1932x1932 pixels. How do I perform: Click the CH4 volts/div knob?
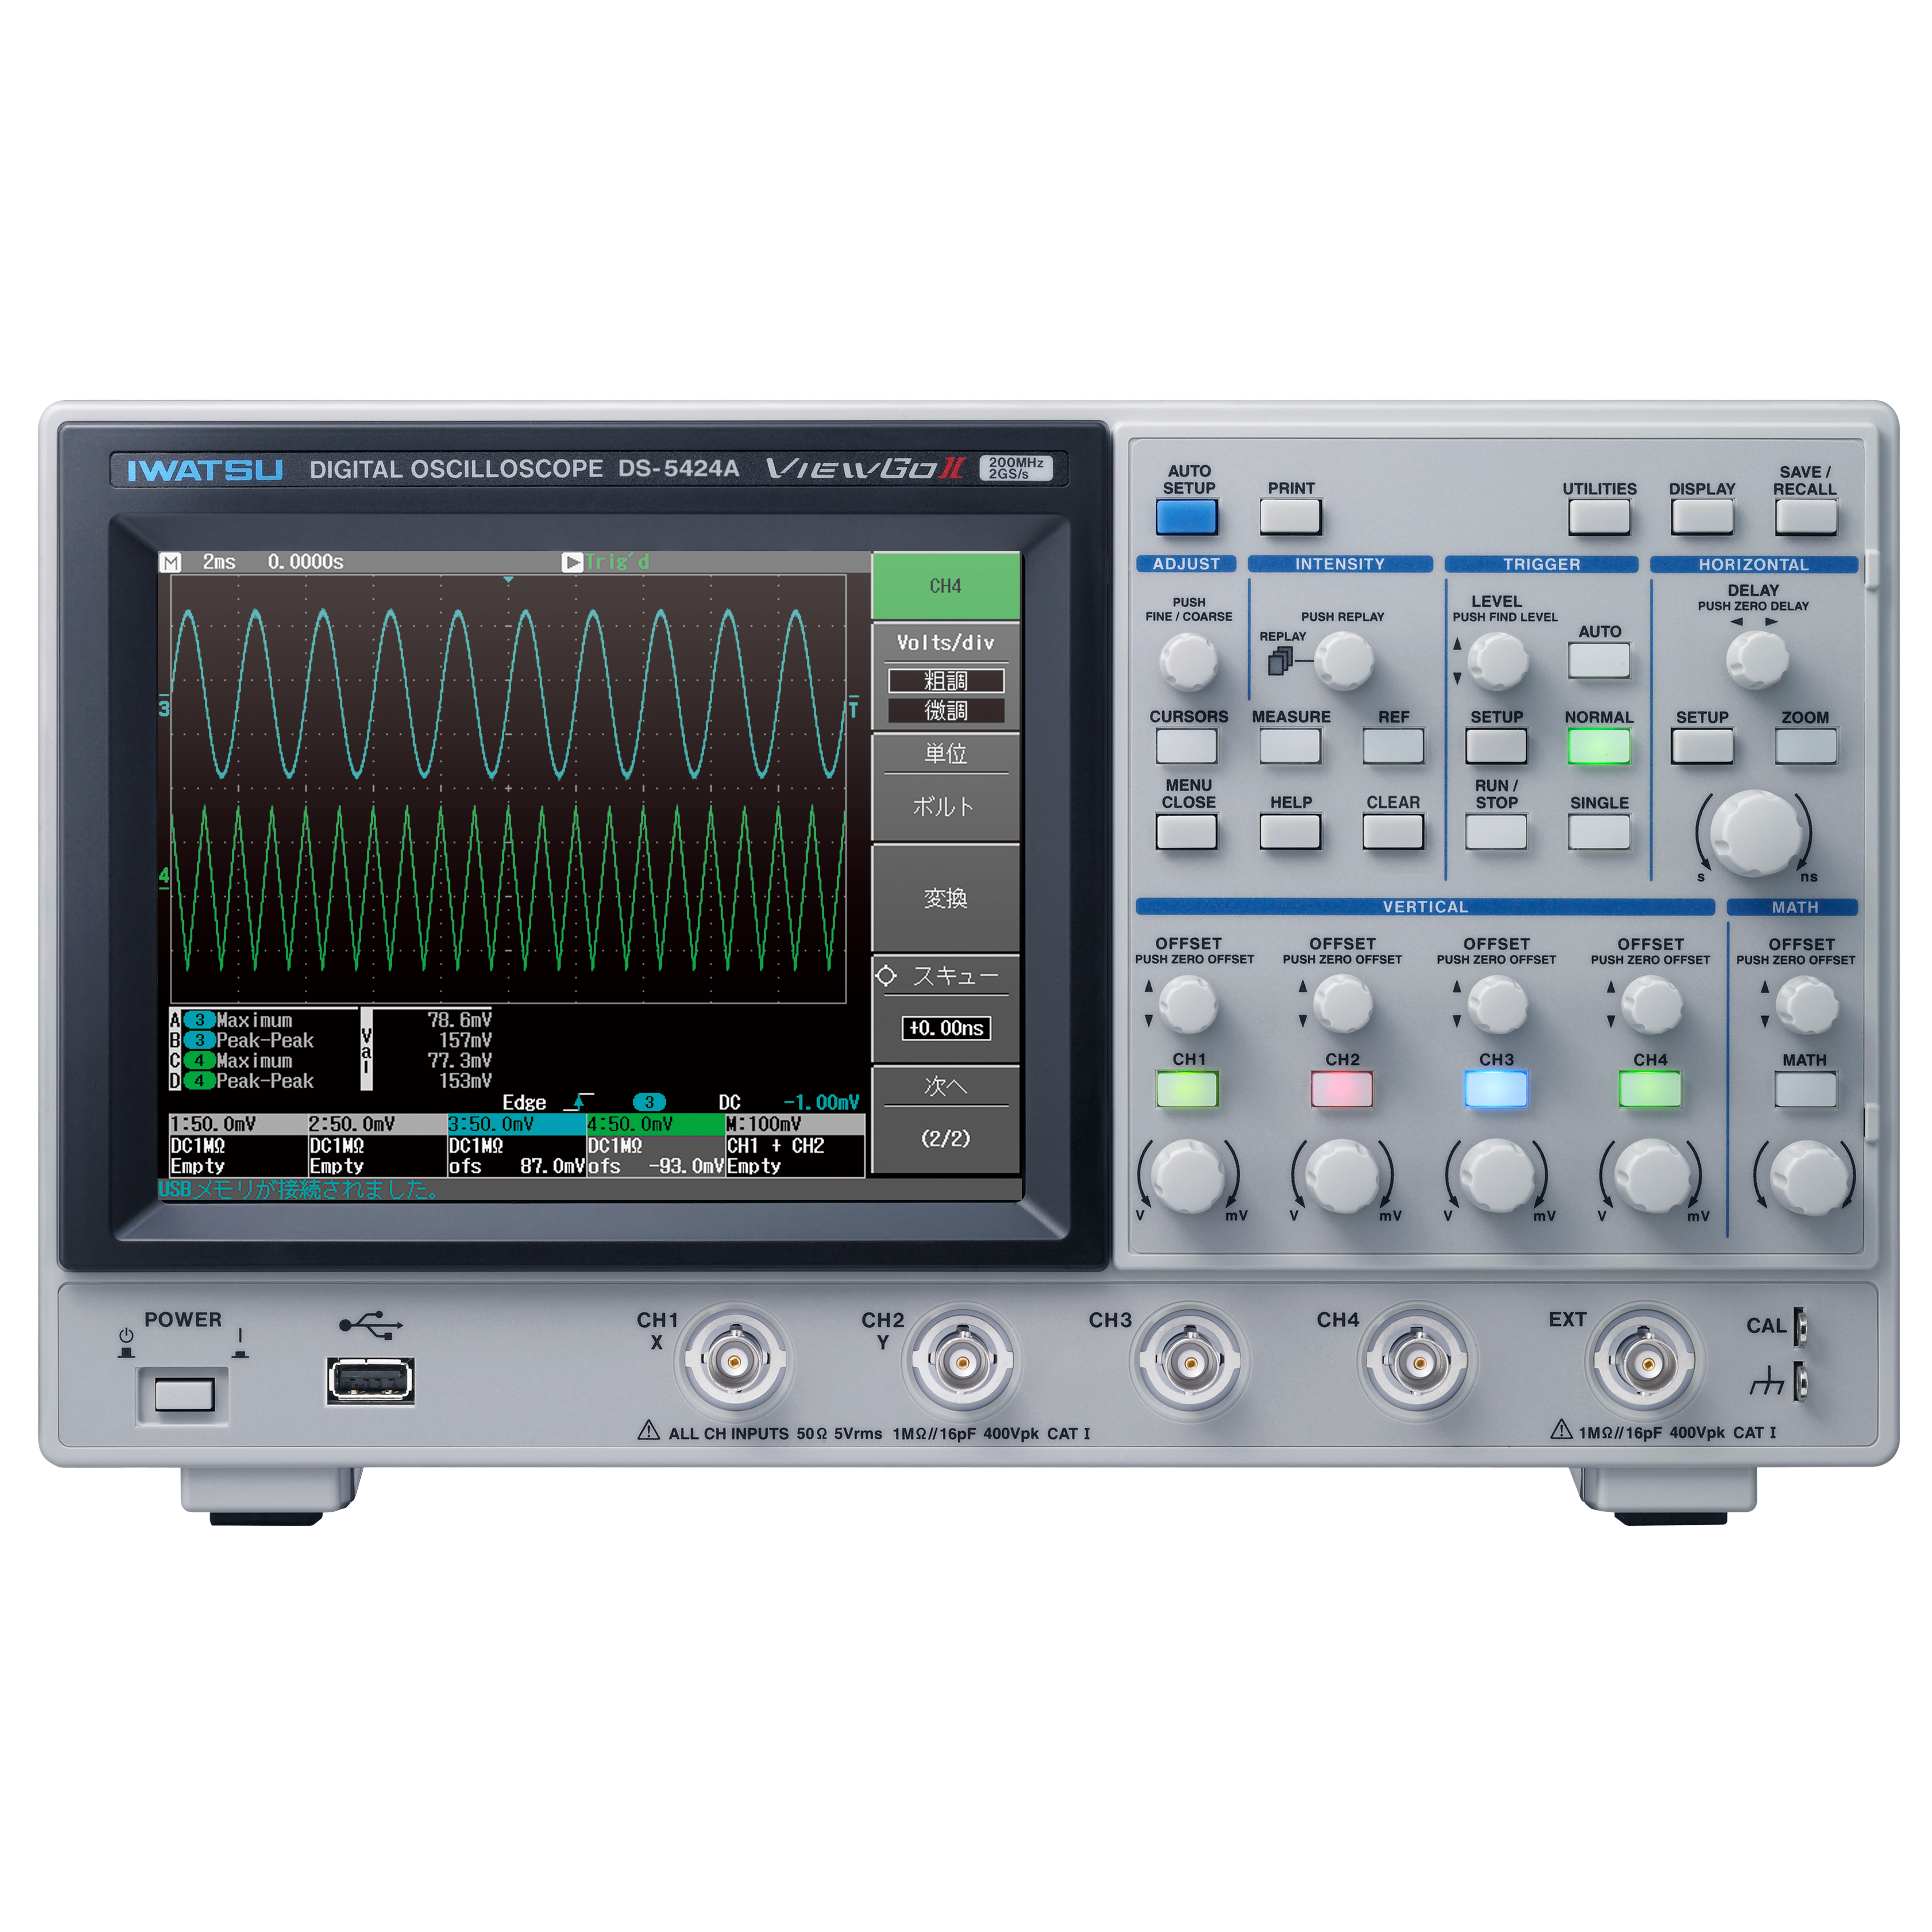point(1651,1176)
